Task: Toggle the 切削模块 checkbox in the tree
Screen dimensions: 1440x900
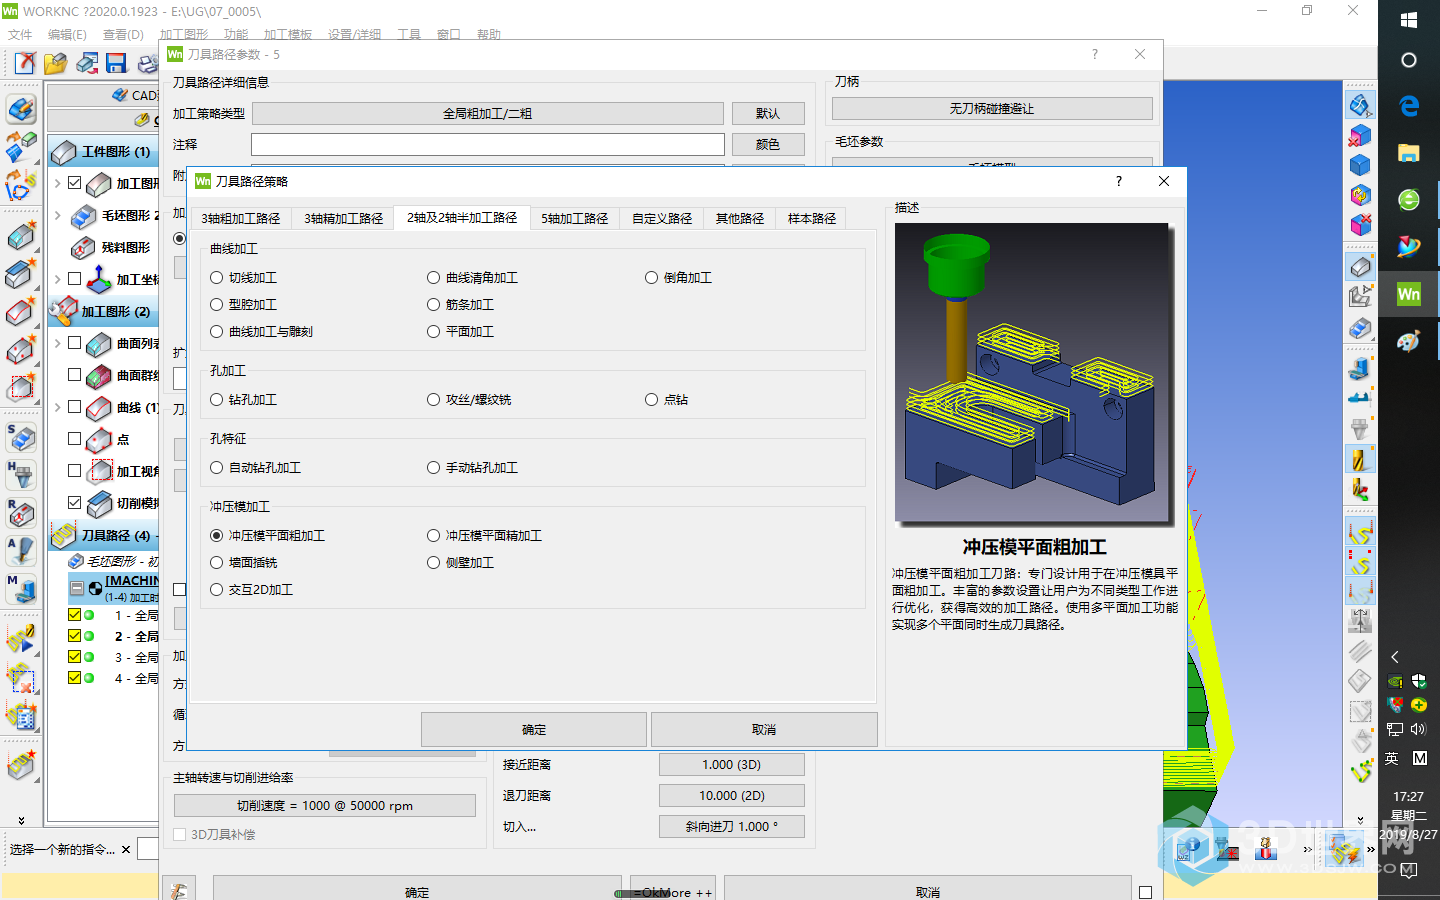Action: (x=74, y=502)
